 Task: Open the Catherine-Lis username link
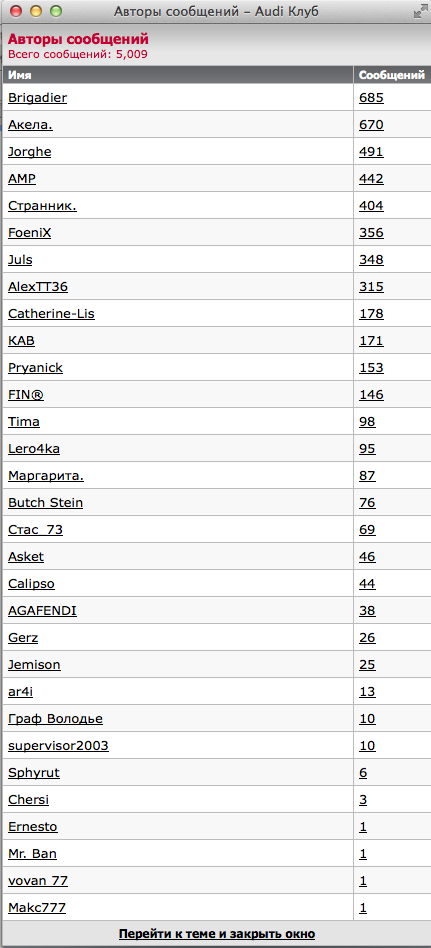[x=51, y=314]
